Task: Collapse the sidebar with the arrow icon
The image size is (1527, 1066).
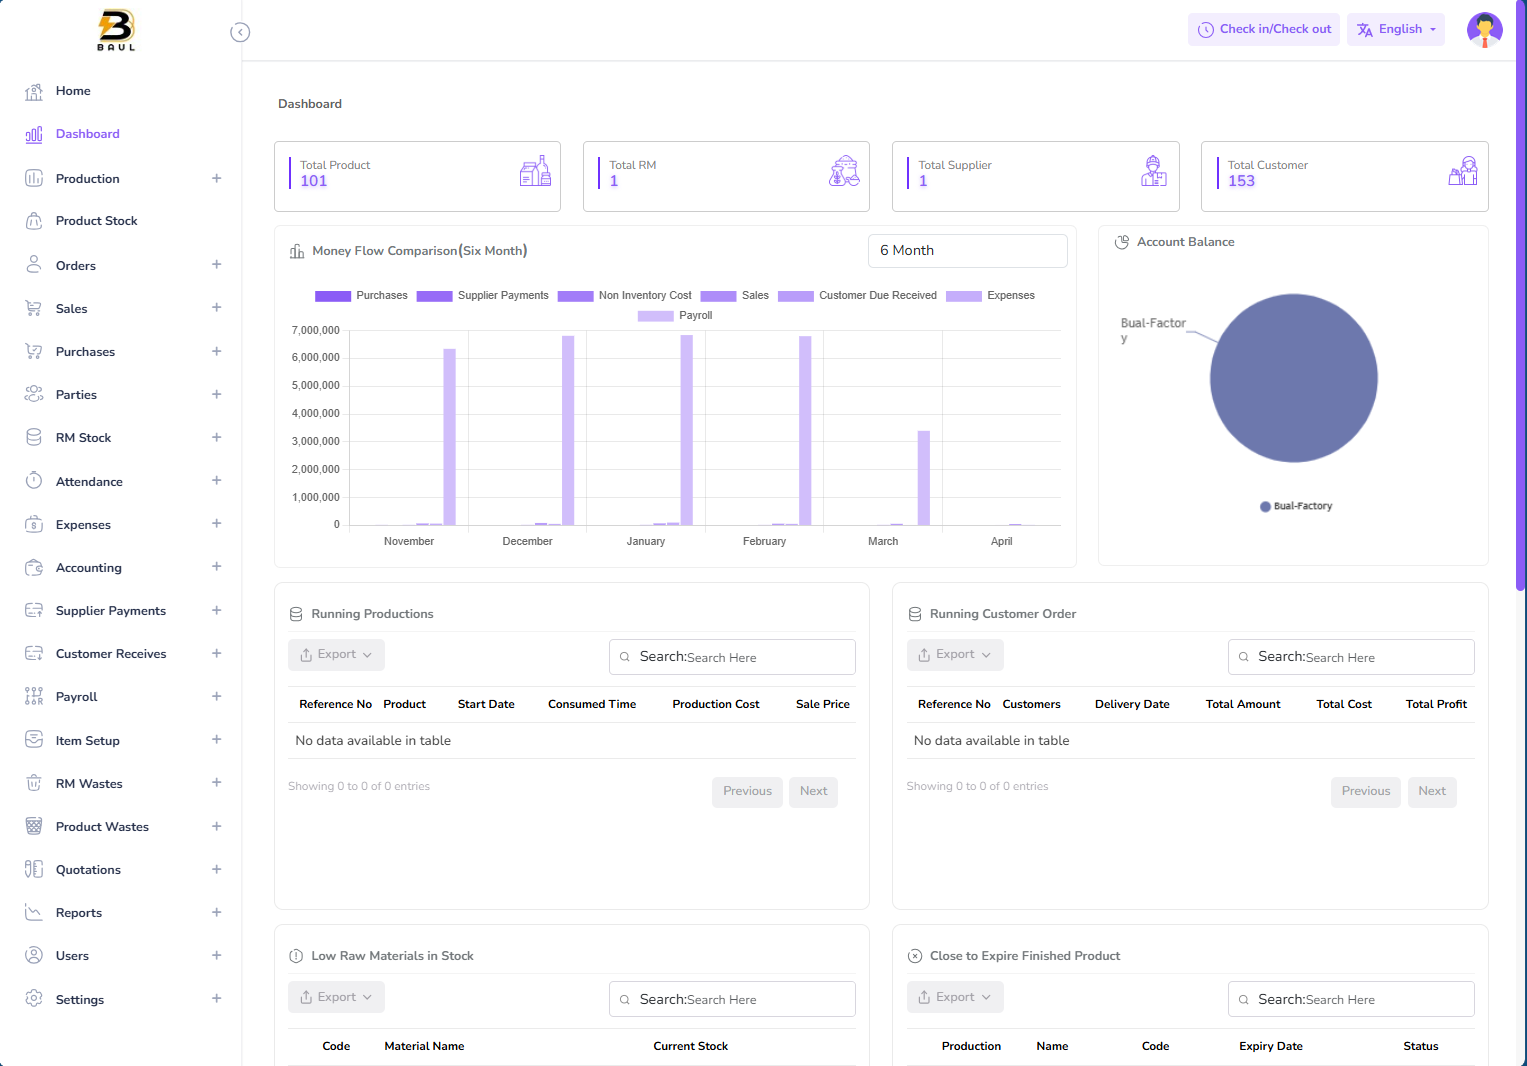Action: tap(240, 32)
